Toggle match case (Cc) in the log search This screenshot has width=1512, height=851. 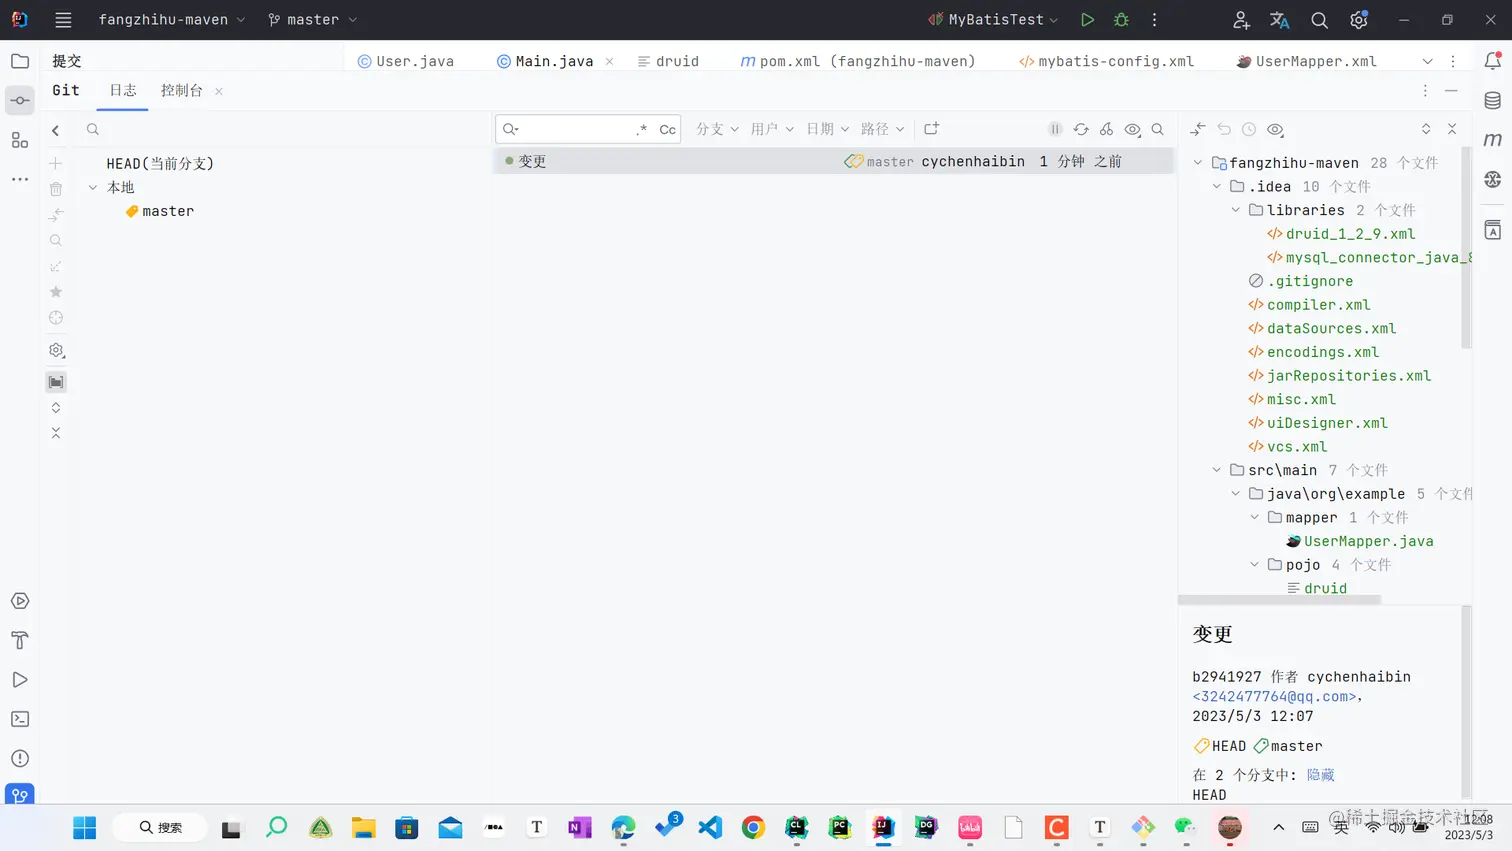coord(667,129)
